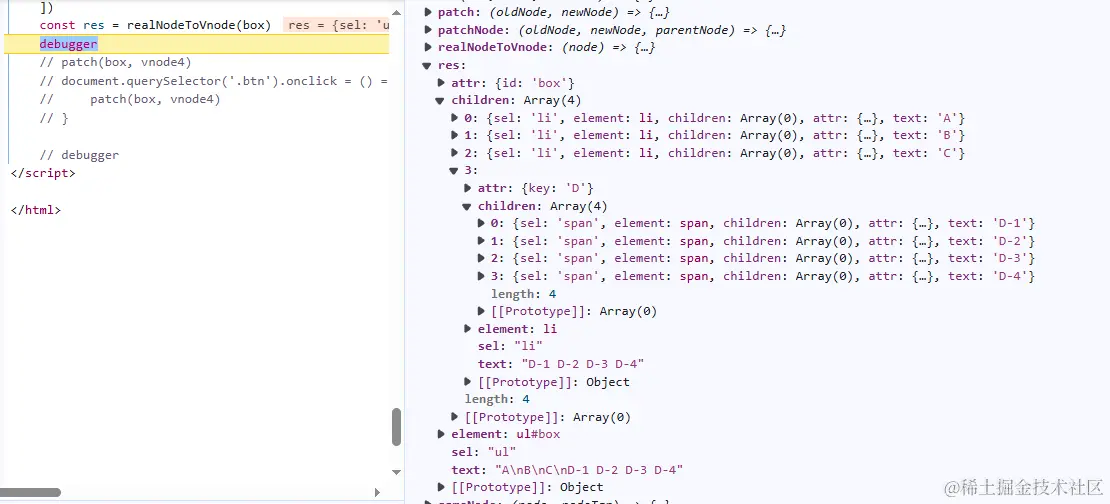The image size is (1110, 504).
Task: Expand attr {id: 'box'} entry
Action: pos(441,84)
